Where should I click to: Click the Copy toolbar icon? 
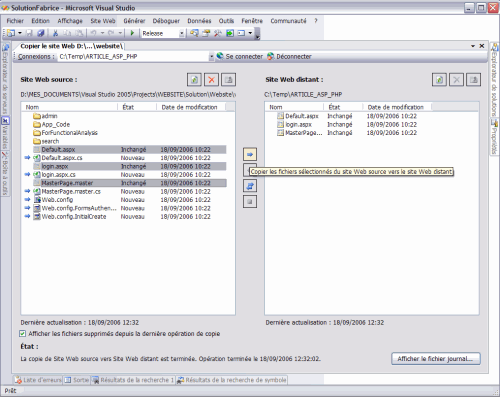(x=67, y=33)
